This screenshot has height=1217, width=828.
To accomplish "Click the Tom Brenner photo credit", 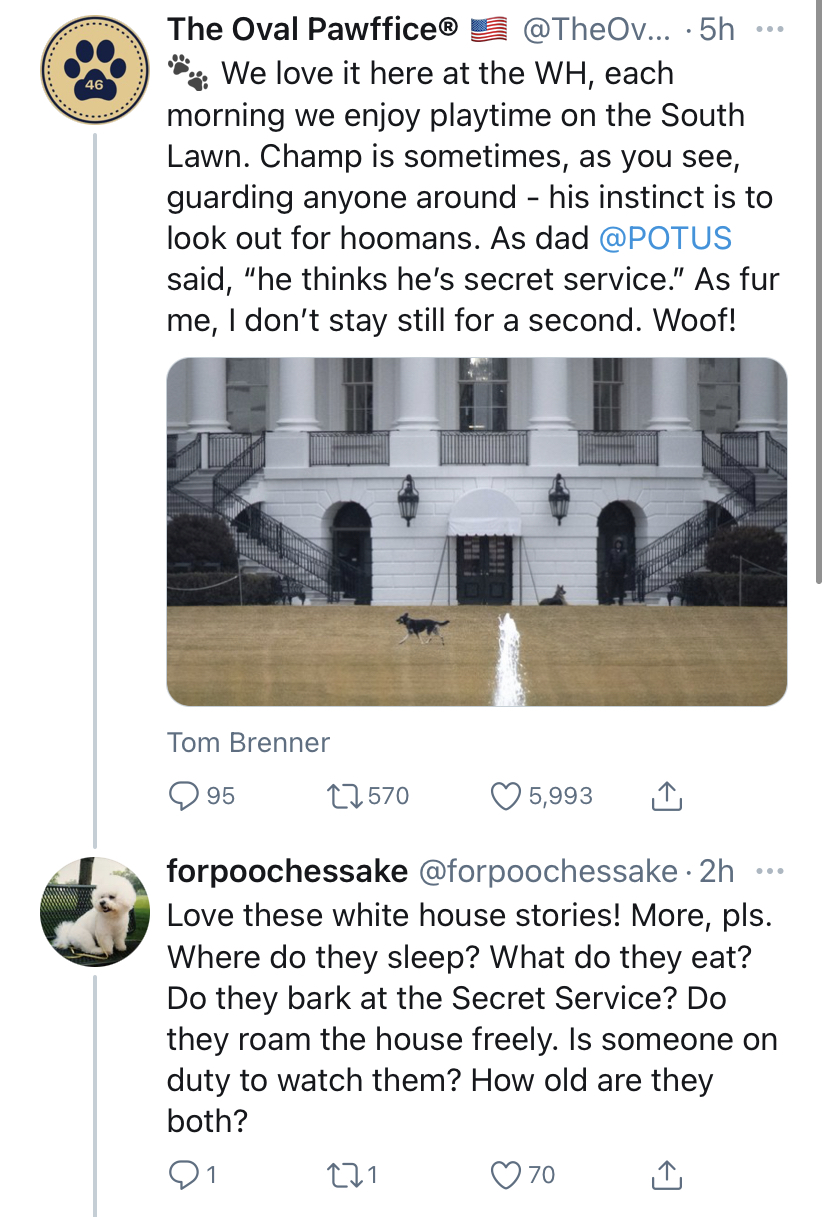I will tap(248, 742).
